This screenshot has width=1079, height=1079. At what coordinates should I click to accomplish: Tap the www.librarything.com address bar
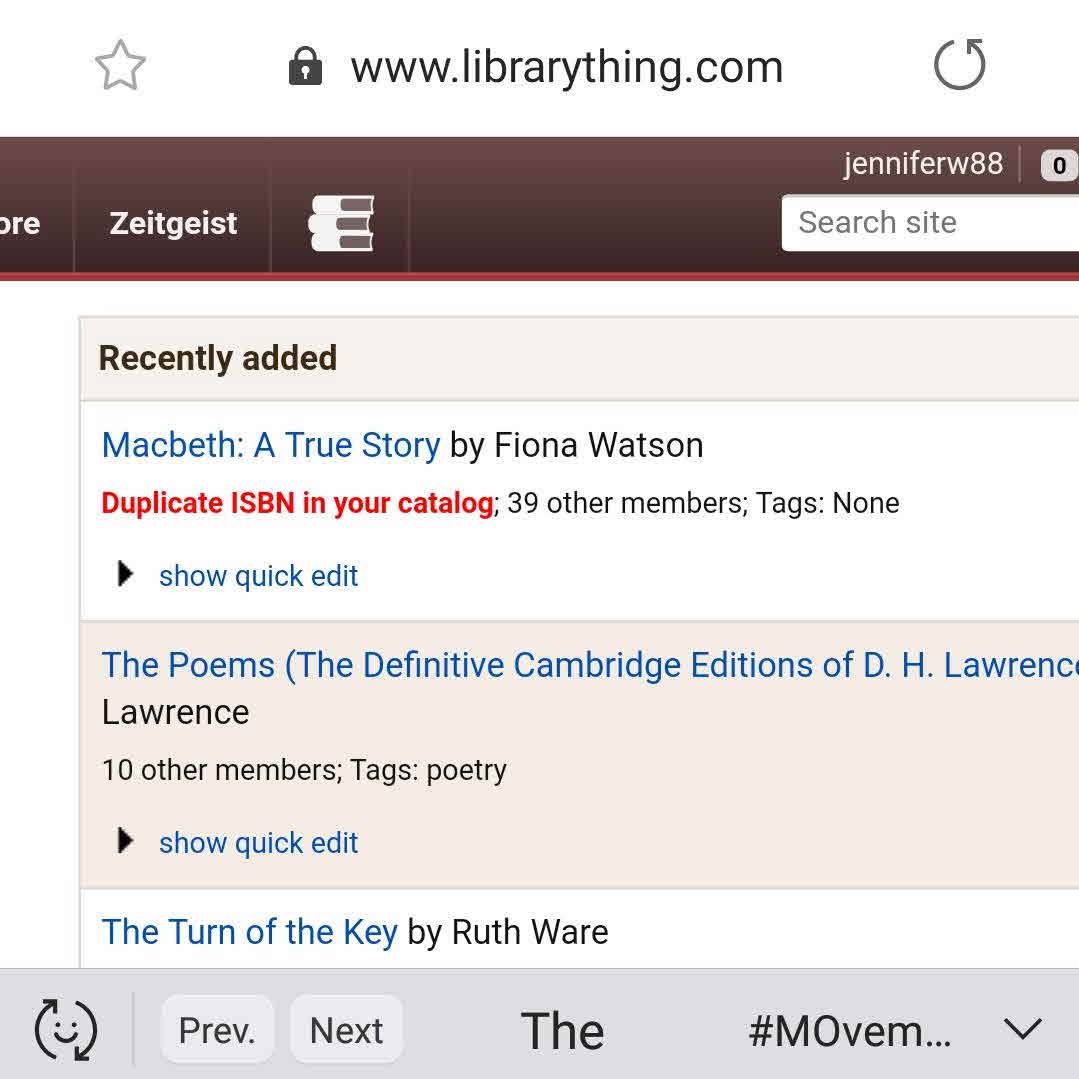coord(566,68)
